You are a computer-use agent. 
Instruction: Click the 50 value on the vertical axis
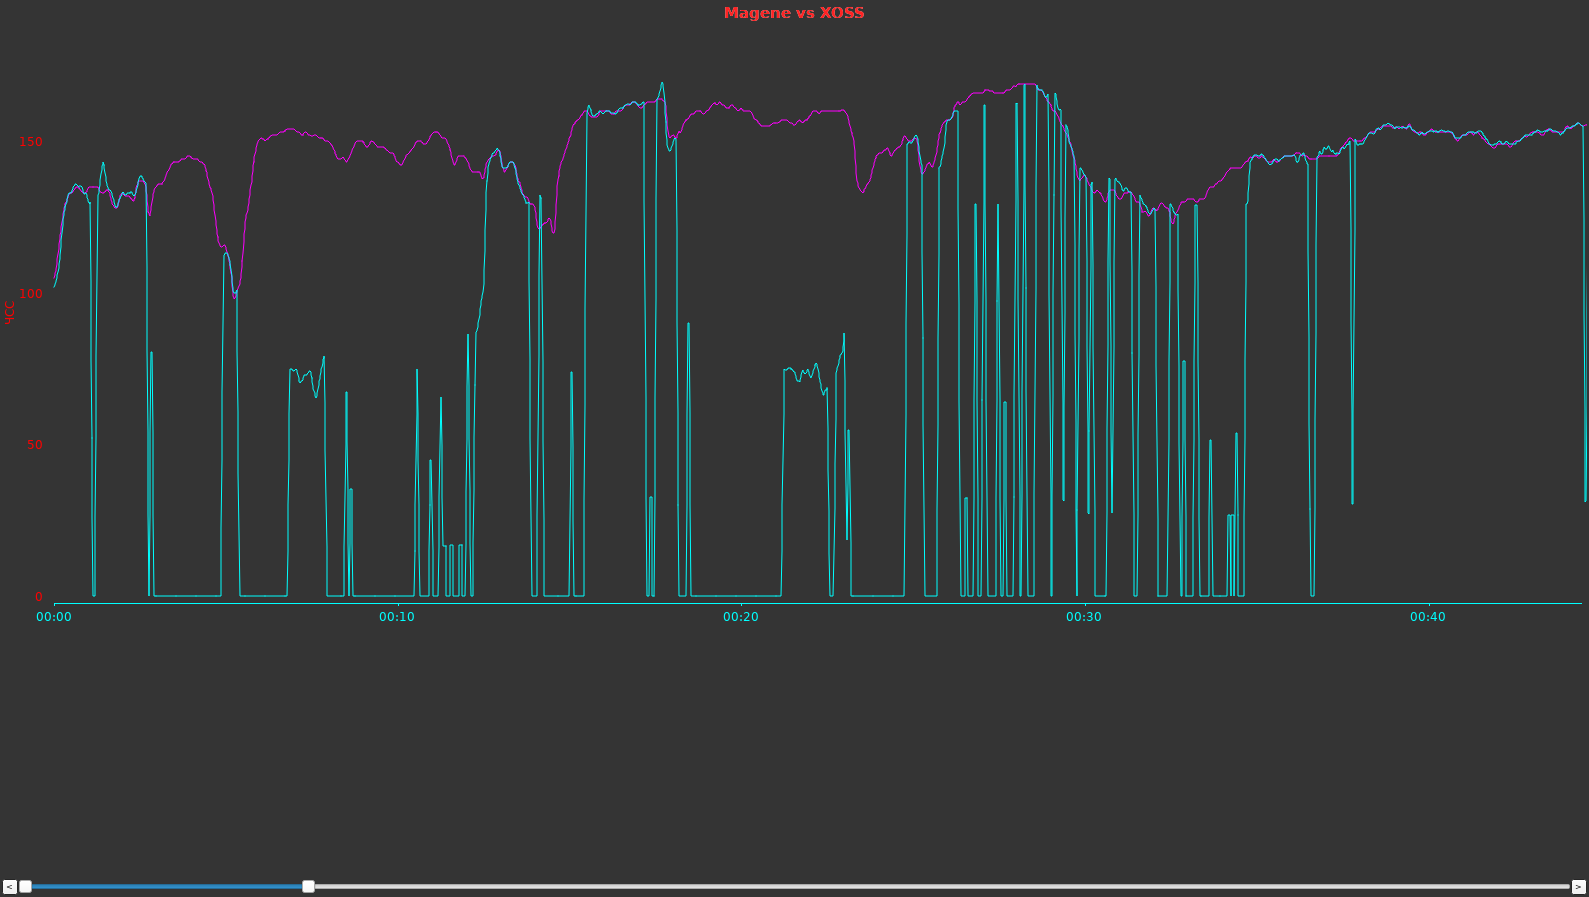click(35, 445)
